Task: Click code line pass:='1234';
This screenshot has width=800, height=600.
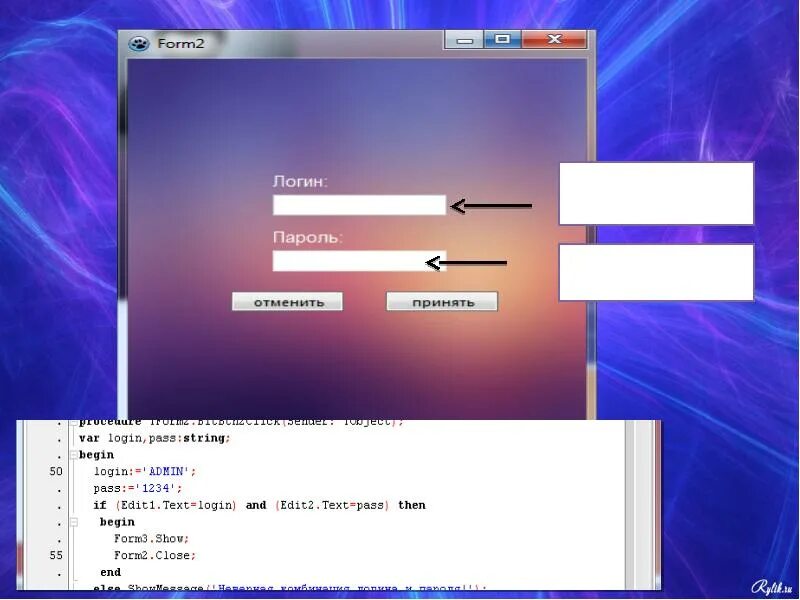Action: coord(138,488)
